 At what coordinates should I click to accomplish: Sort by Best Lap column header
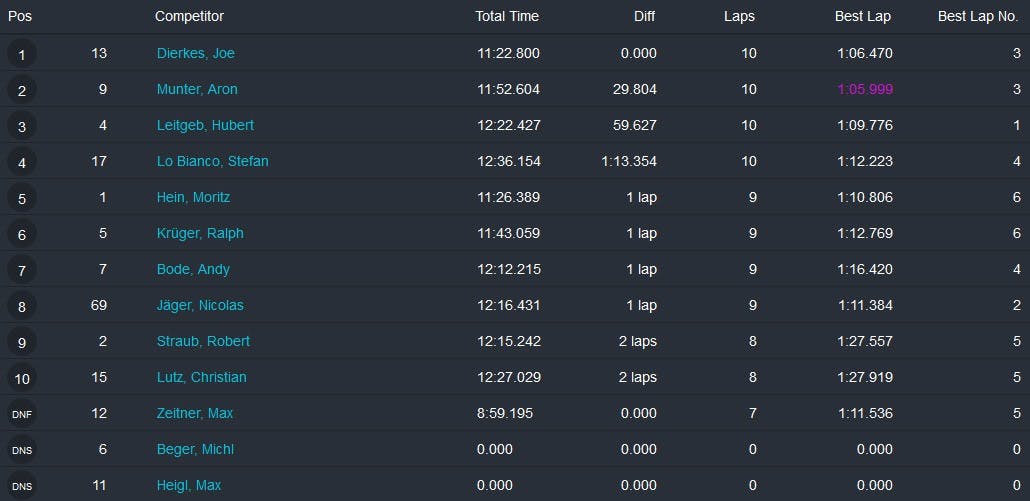(x=863, y=16)
